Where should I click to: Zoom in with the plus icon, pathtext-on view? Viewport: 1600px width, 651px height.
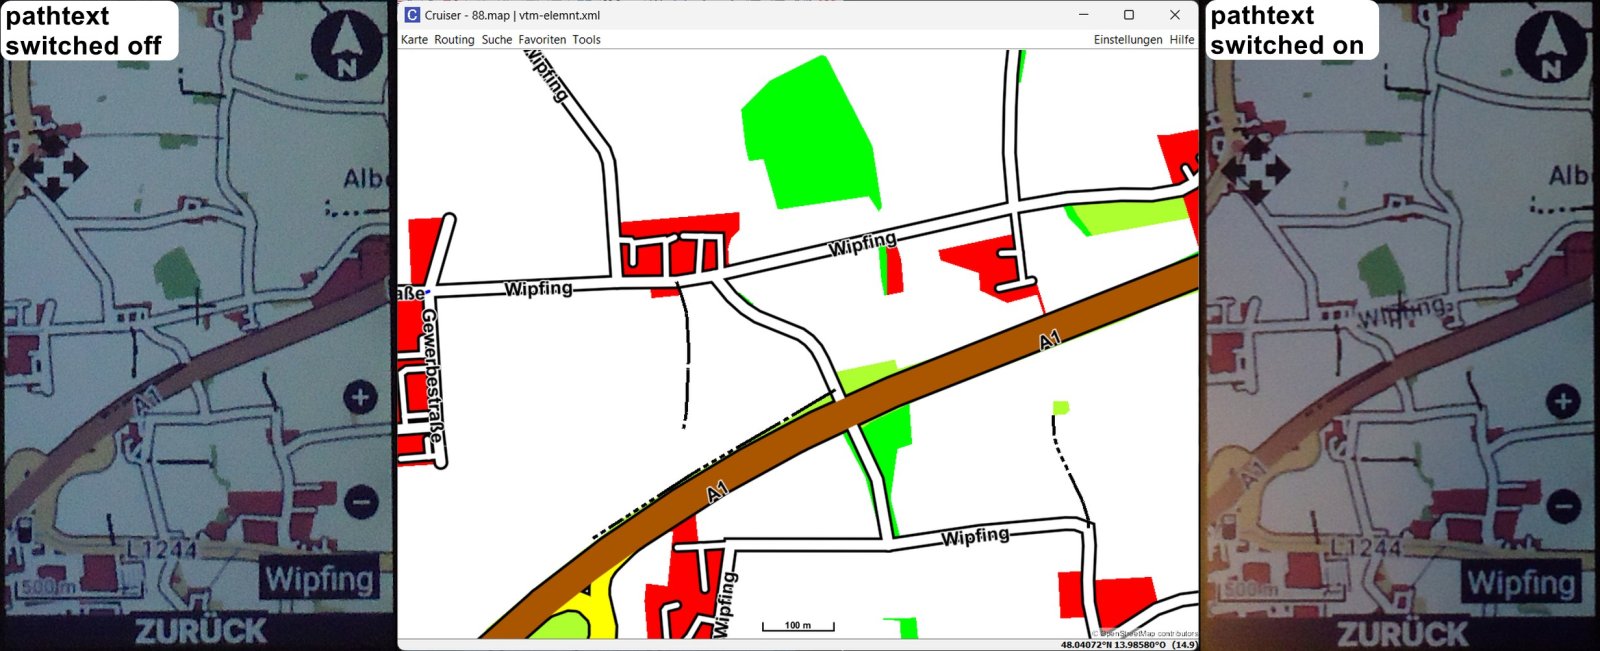coord(1562,402)
